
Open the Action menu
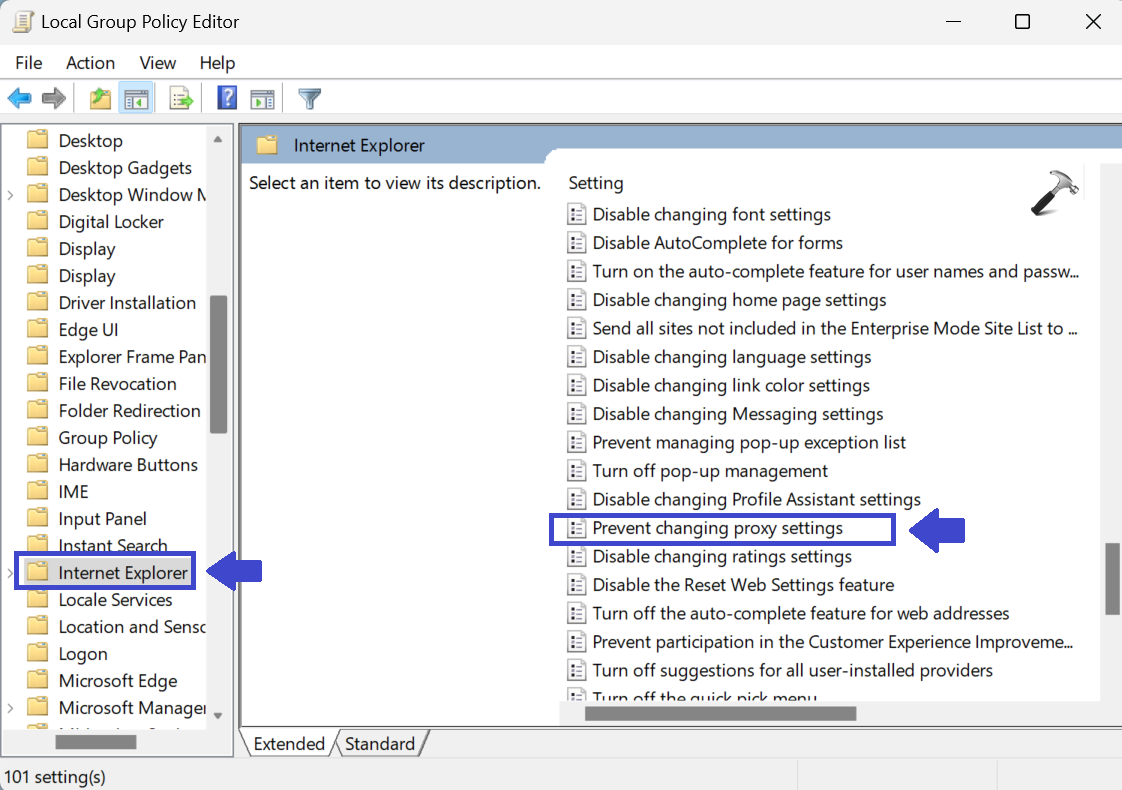tap(90, 63)
